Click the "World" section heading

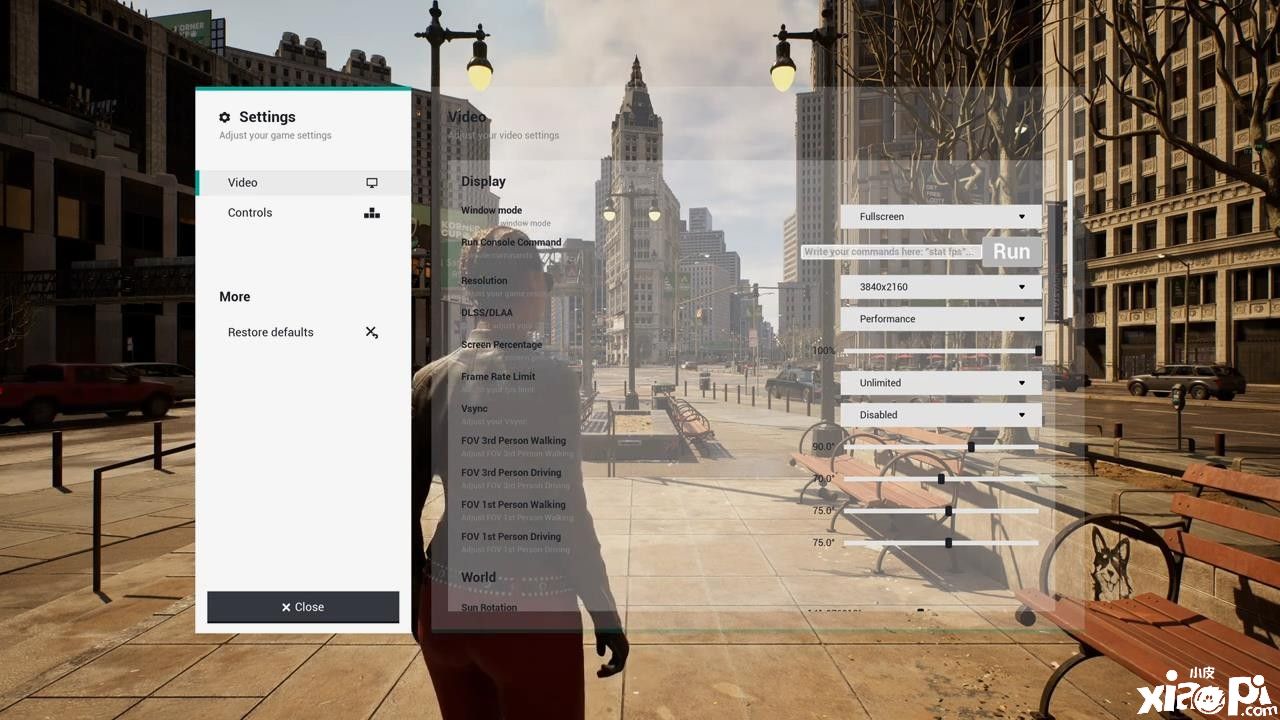(478, 577)
